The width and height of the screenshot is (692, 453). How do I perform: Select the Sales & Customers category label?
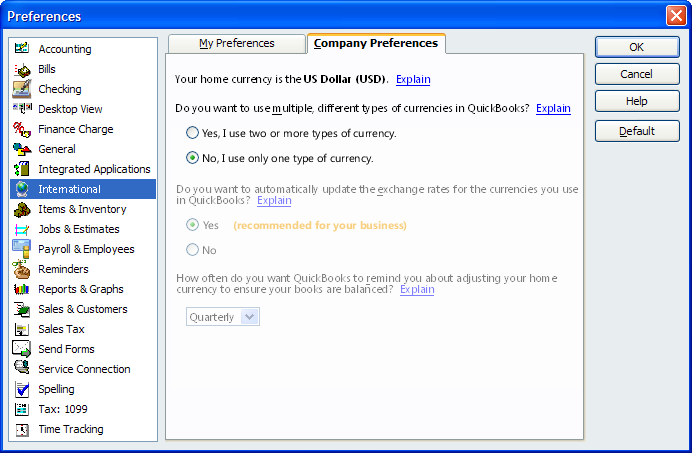[83, 309]
